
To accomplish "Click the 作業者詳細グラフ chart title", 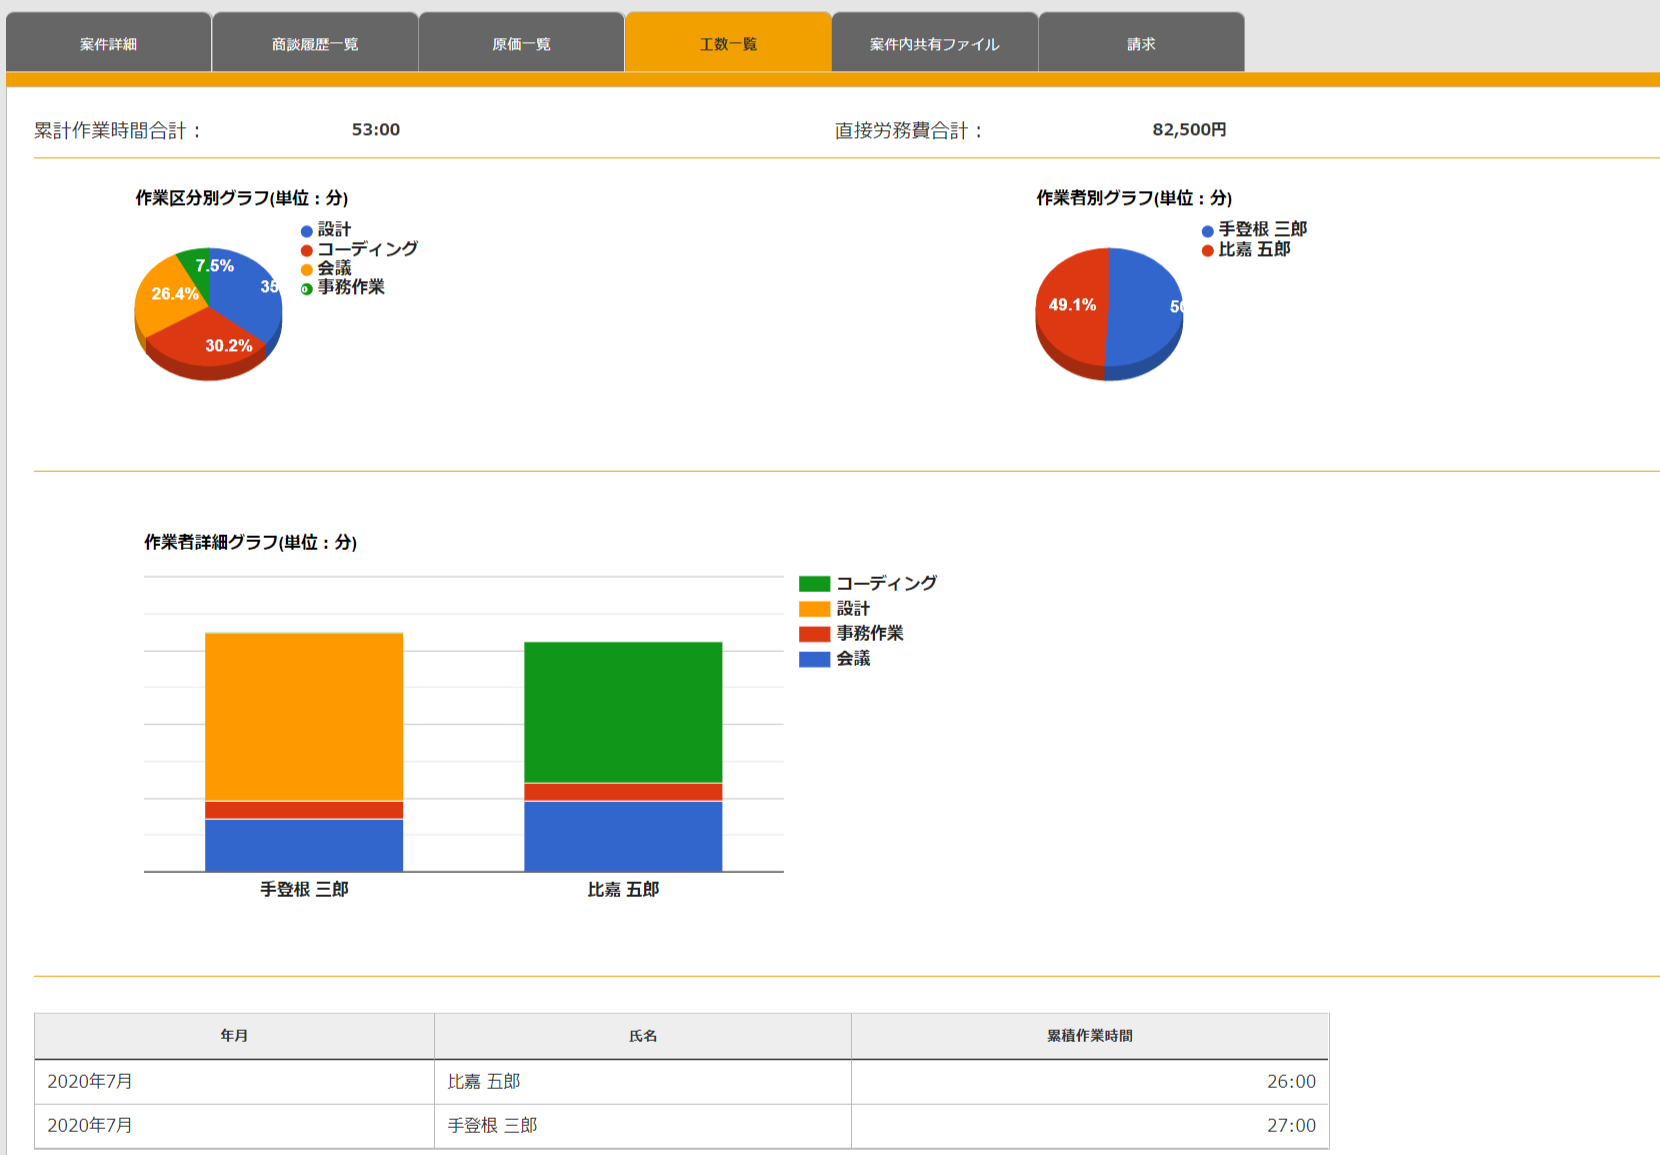I will pos(250,542).
